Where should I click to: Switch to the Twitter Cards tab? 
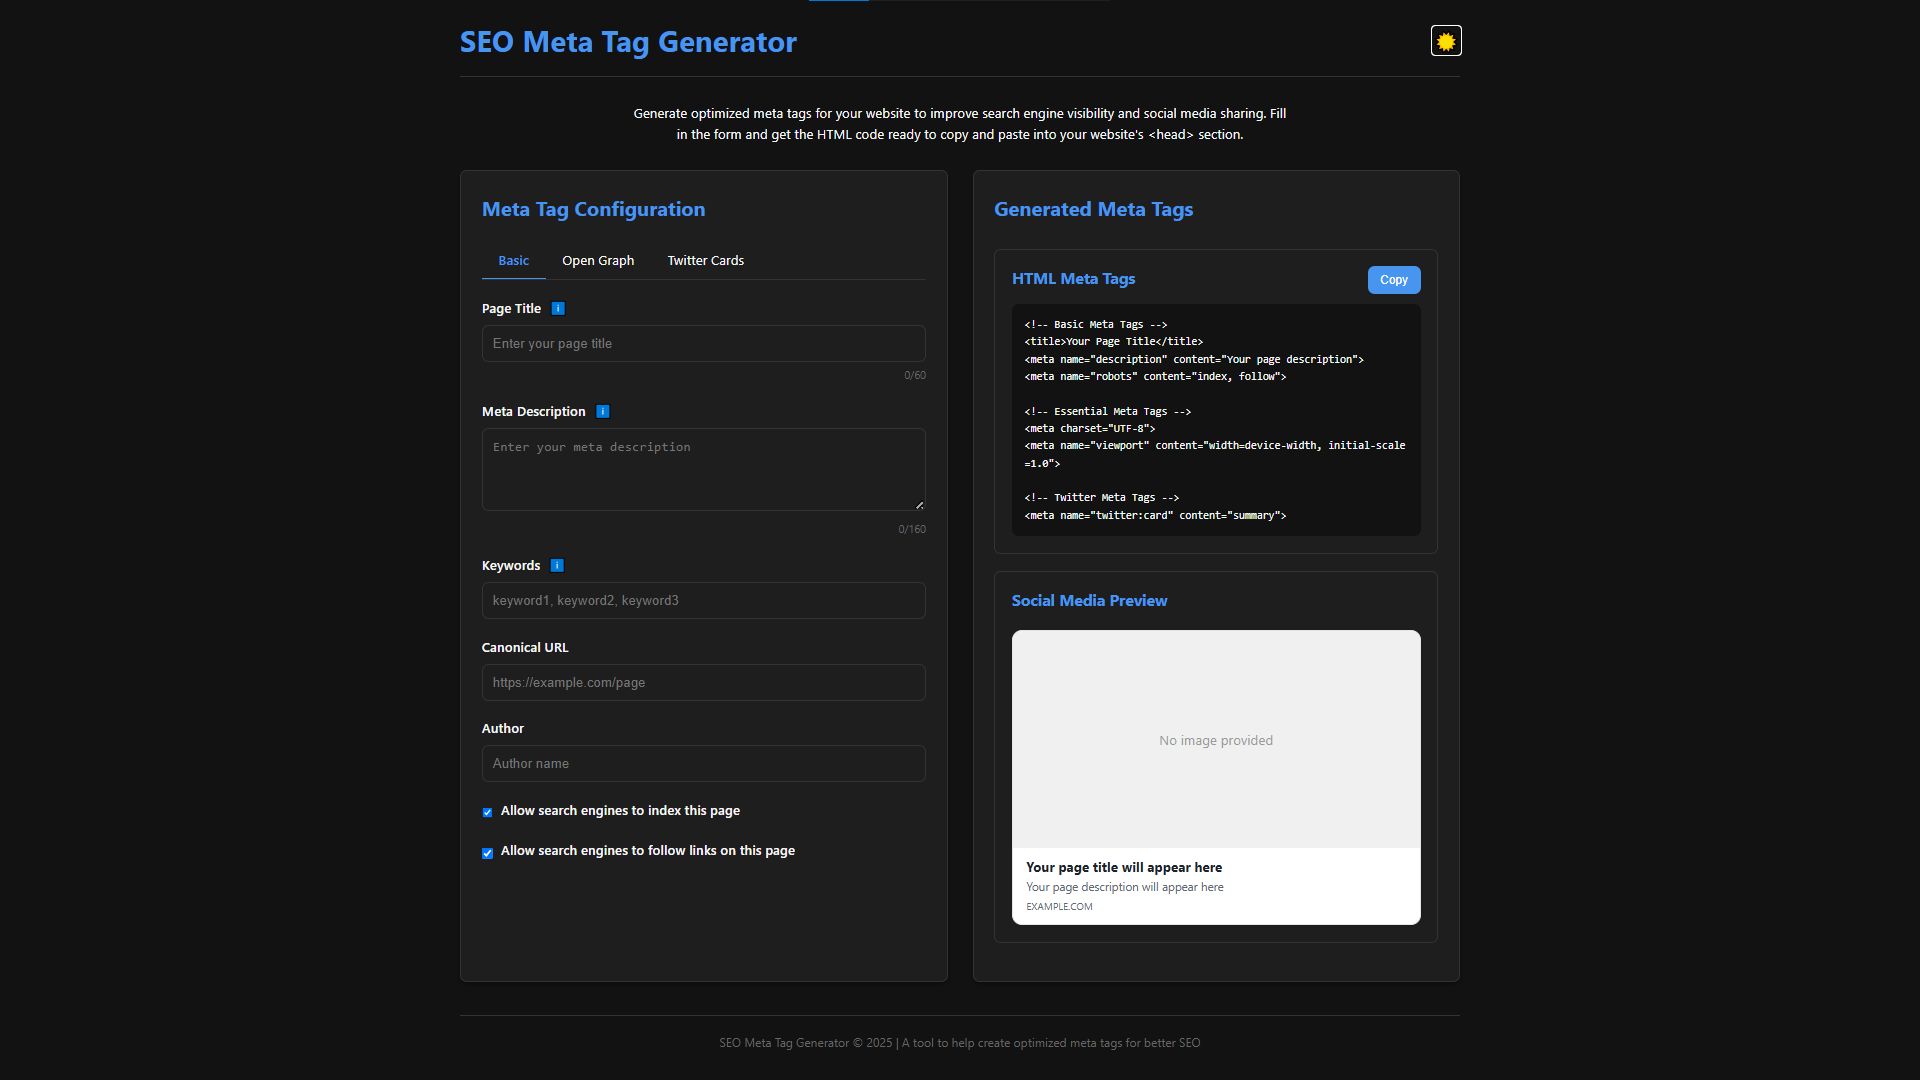point(705,261)
